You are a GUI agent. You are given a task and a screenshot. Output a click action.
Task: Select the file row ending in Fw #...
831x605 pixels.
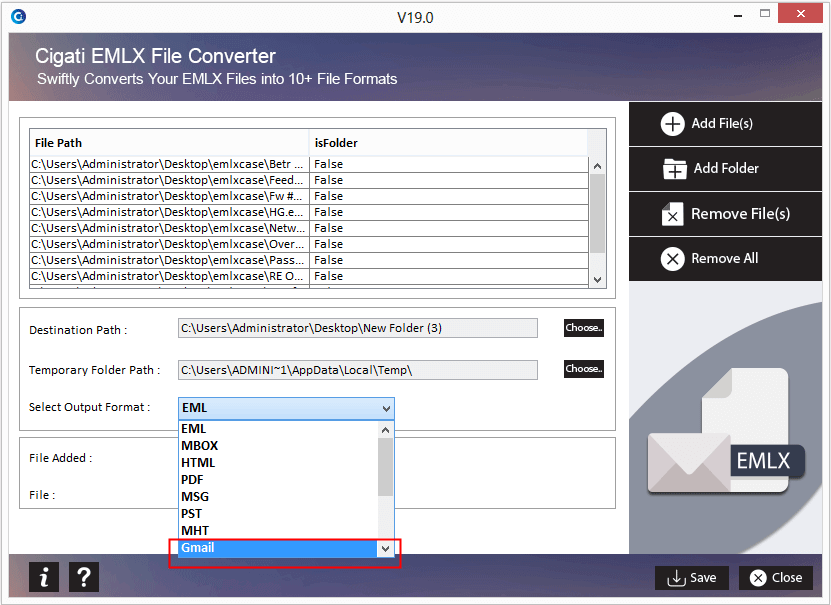[x=309, y=196]
